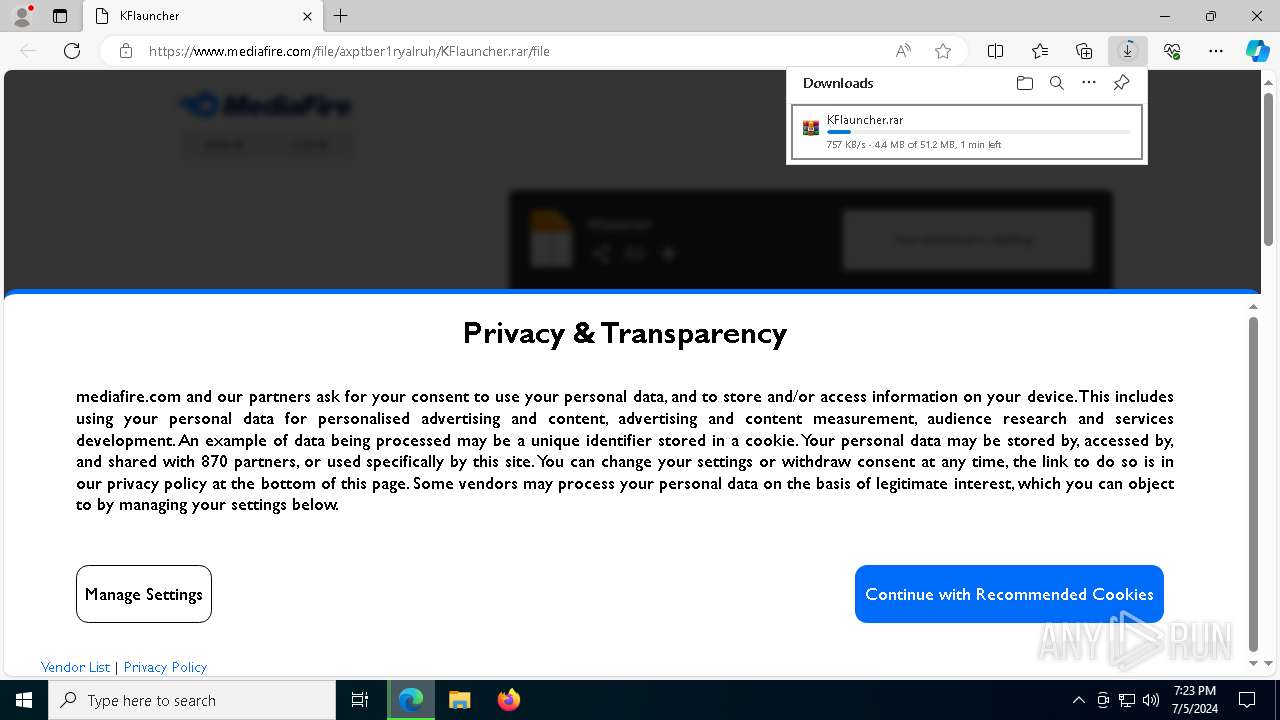Viewport: 1280px width, 720px height.
Task: Click Continue with Recommended Cookies
Action: point(1009,594)
